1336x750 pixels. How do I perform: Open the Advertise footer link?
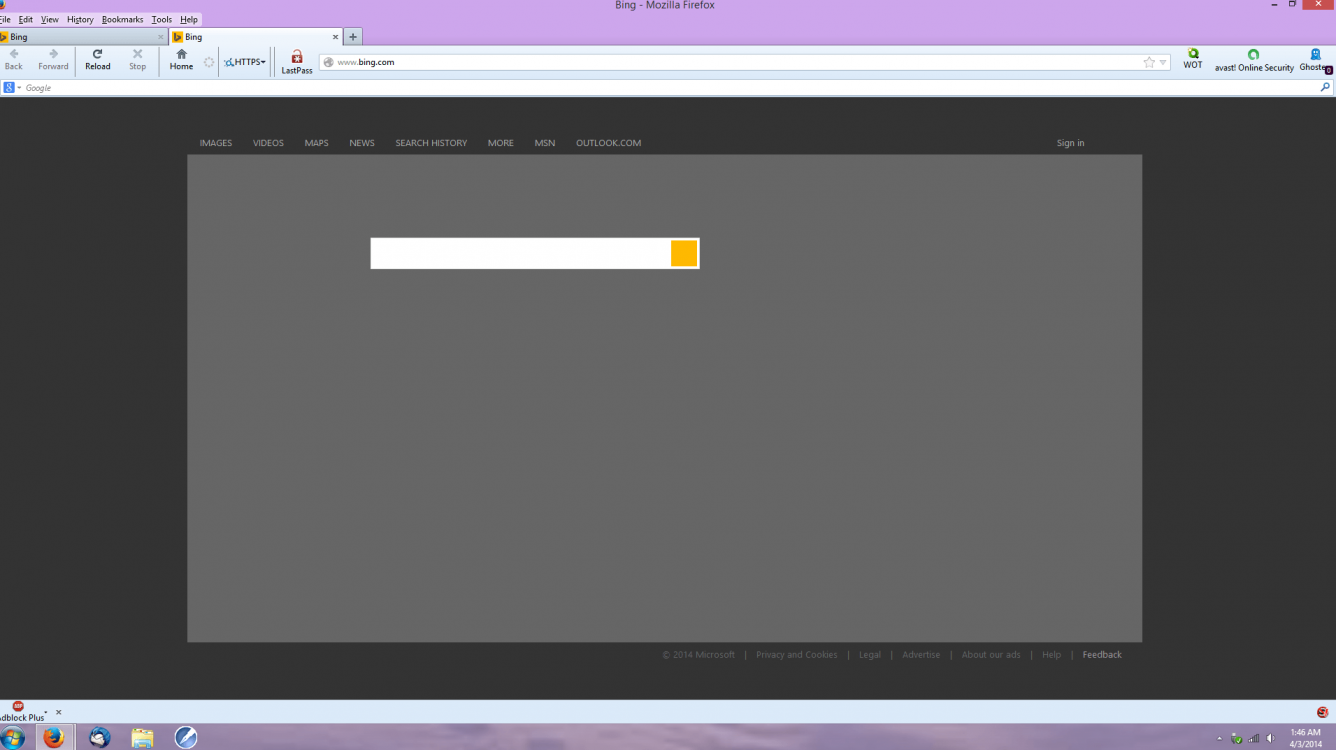(x=921, y=655)
